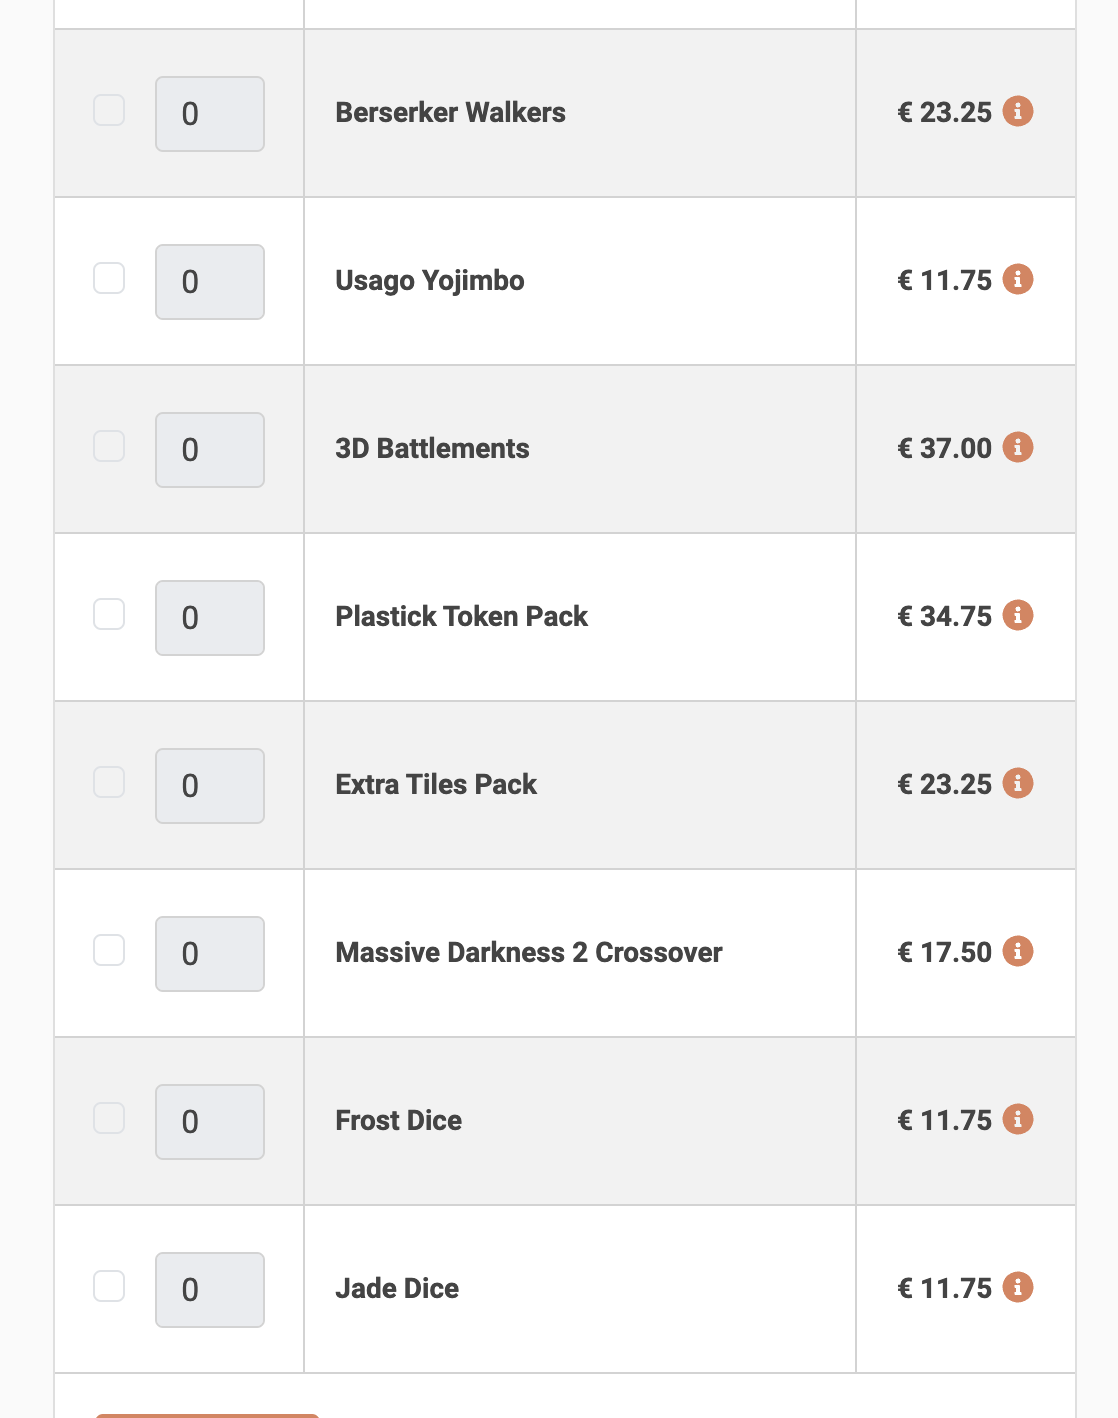
Task: Tick Massive Darkness 2 Crossover checkbox
Action: (109, 950)
